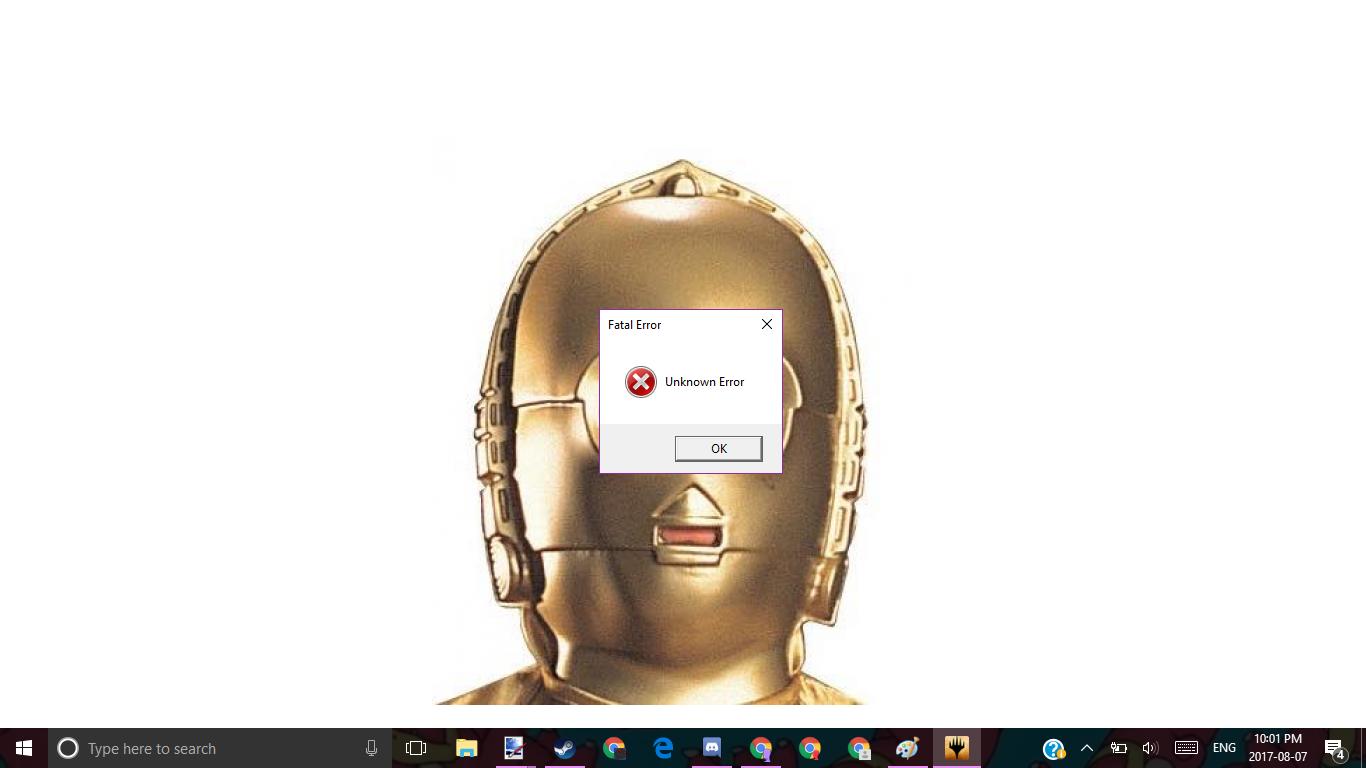Click the 'Type here to search' box
1366x768 pixels.
(210, 748)
